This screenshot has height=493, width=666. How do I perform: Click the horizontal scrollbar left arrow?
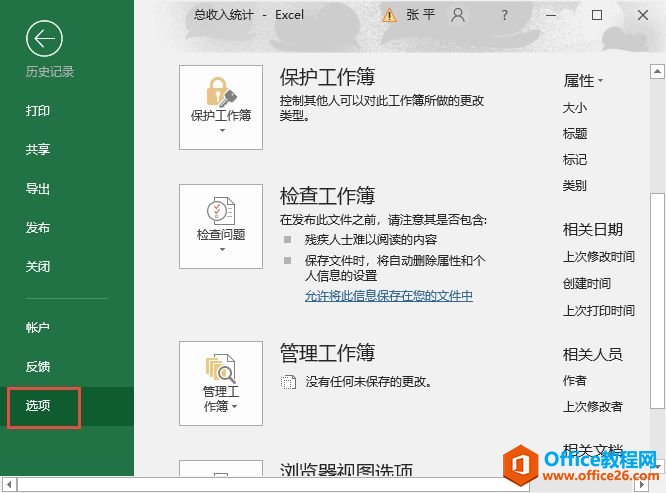(x=9, y=485)
